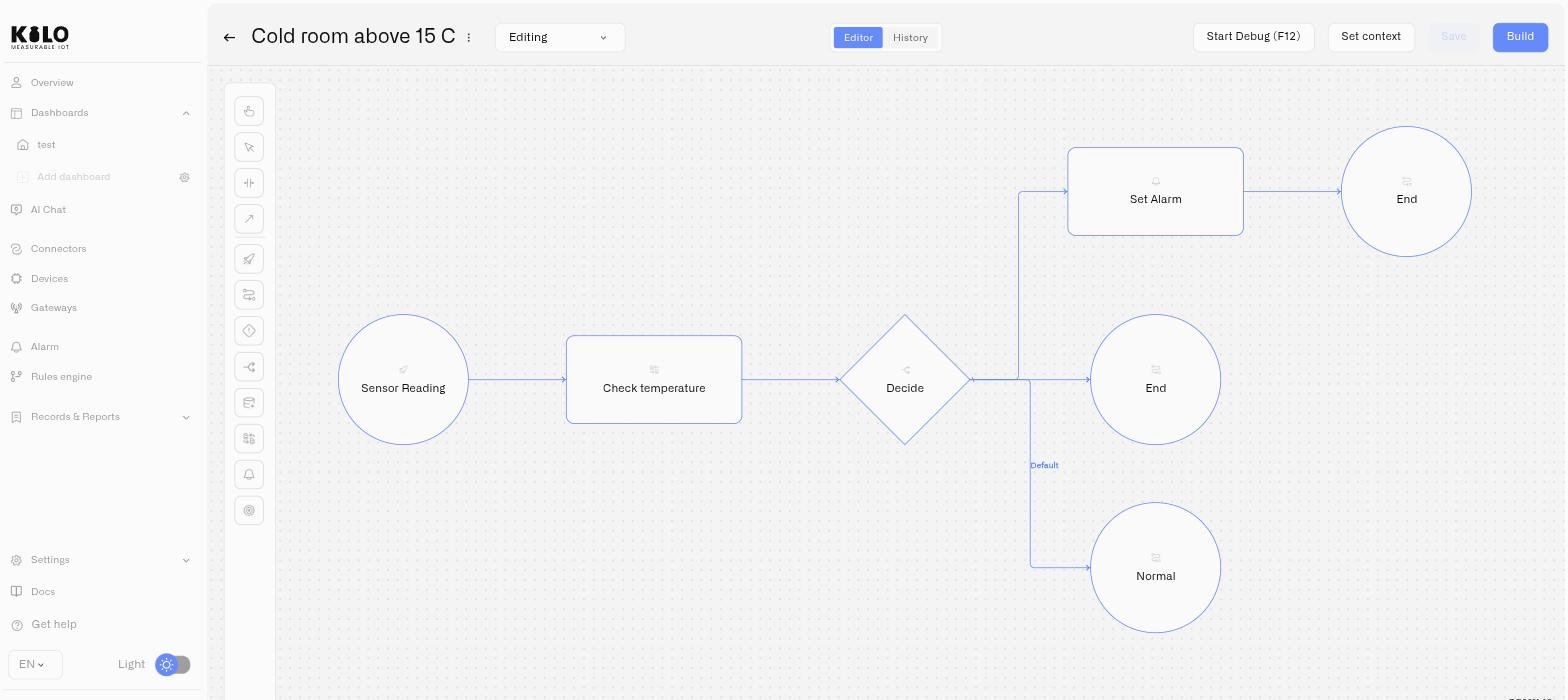Click the Connectors icon in sidebar
This screenshot has height=700, width=1568.
coord(16,249)
